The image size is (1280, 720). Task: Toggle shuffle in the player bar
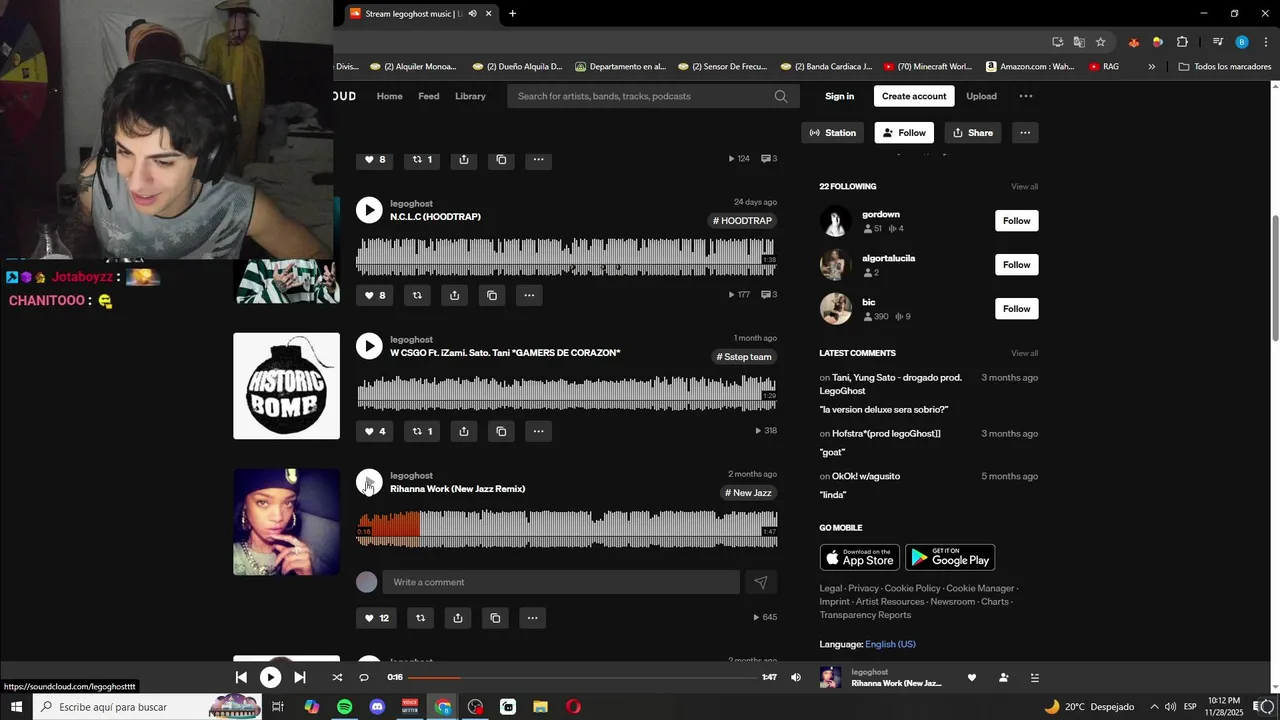tap(337, 677)
